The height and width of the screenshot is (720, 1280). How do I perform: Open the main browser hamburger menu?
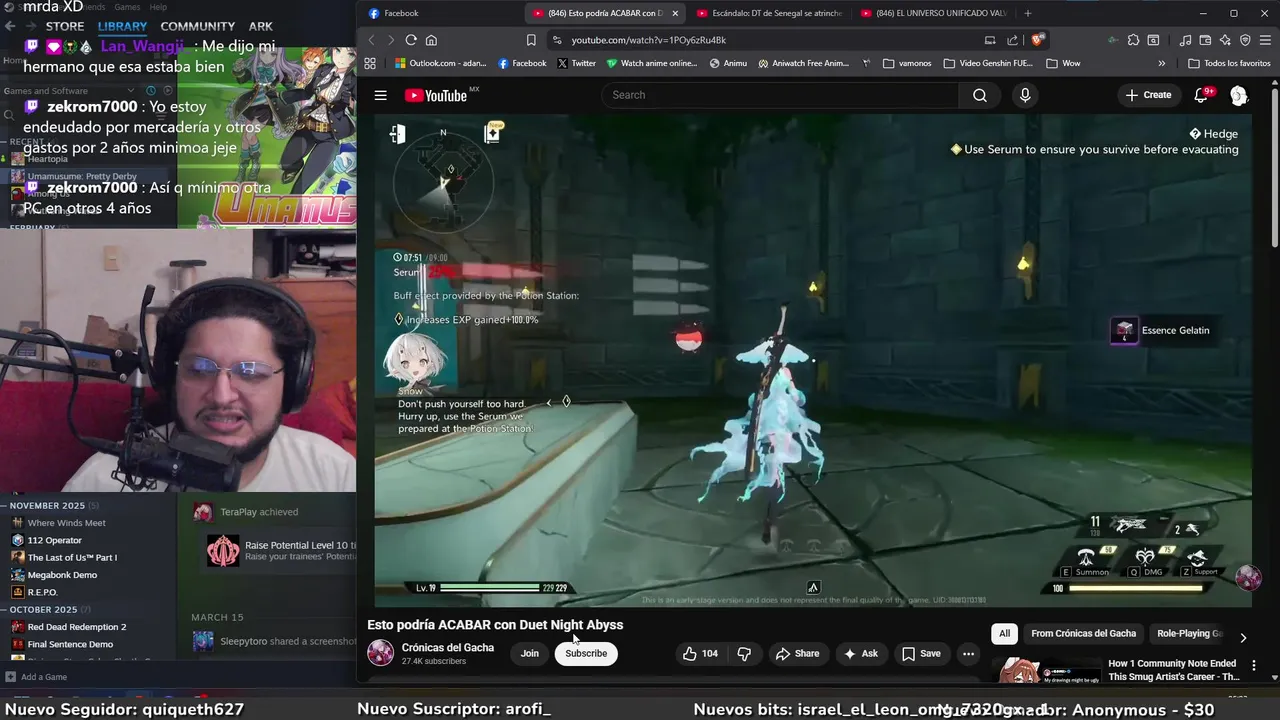pos(1264,40)
